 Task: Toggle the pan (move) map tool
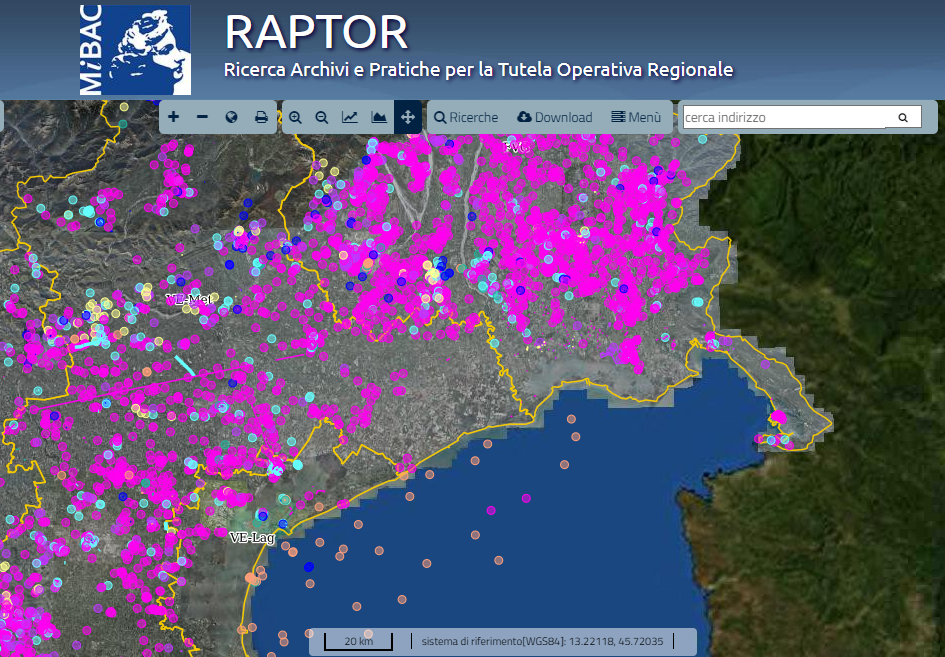408,117
